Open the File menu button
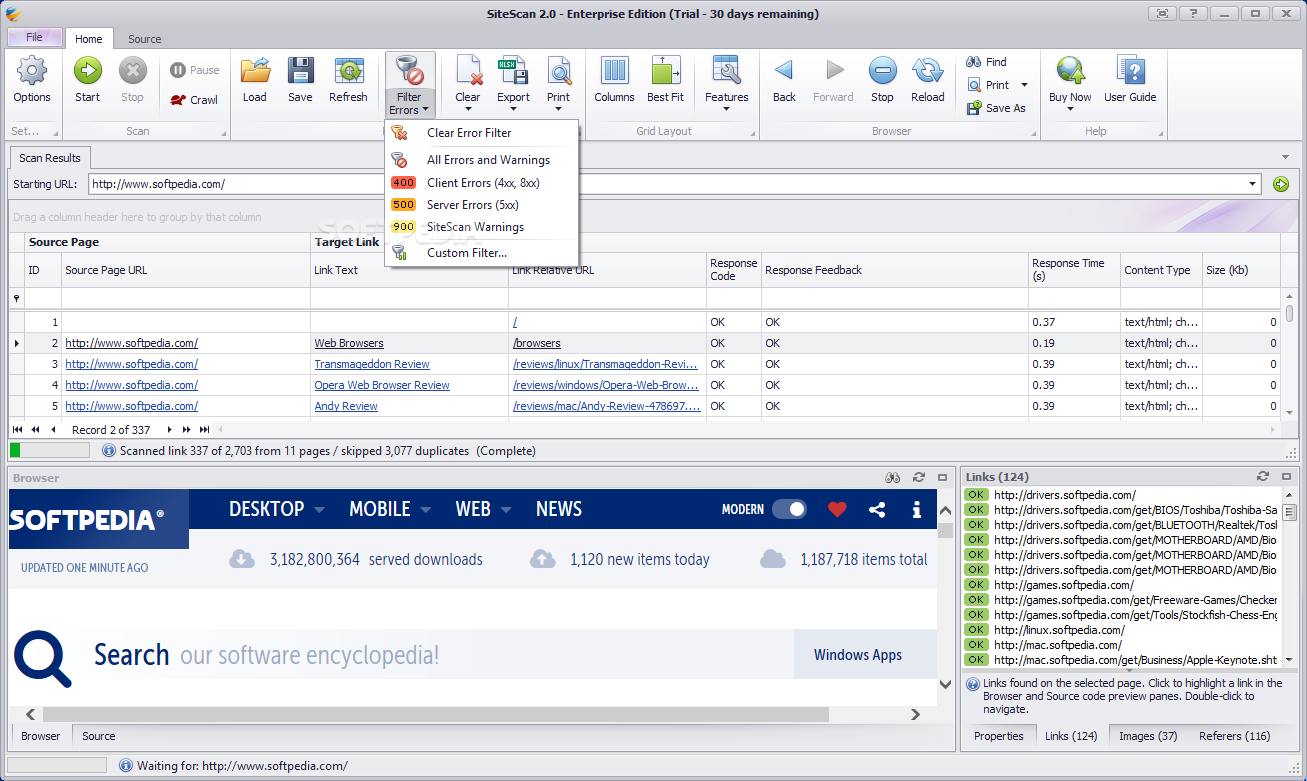 point(34,37)
